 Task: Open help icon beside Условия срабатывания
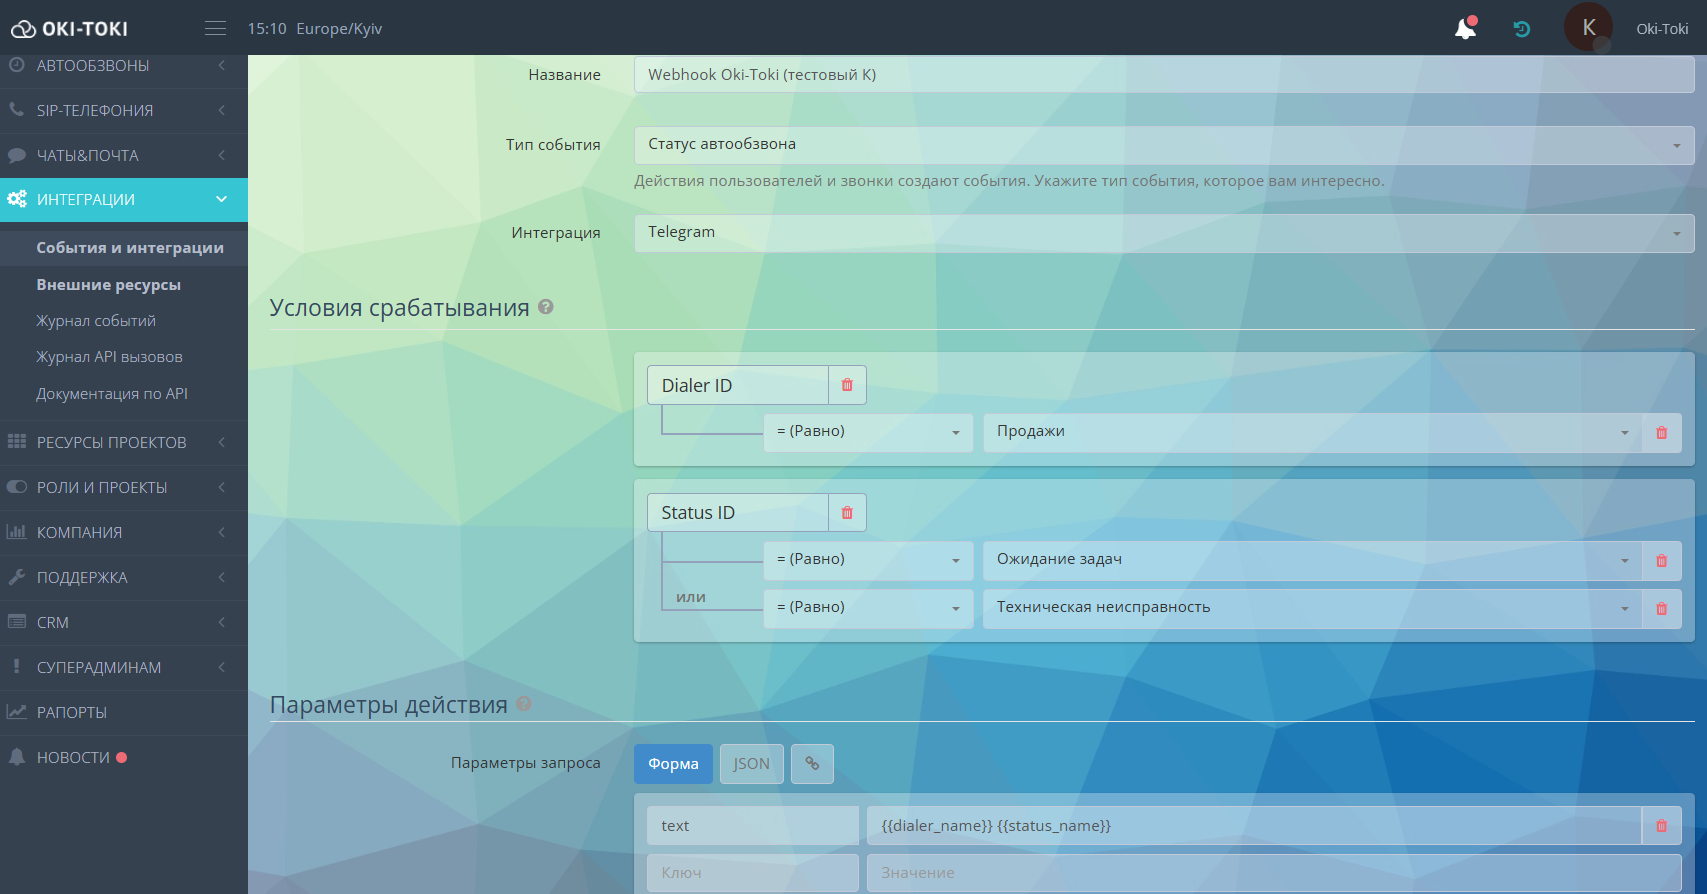click(546, 307)
